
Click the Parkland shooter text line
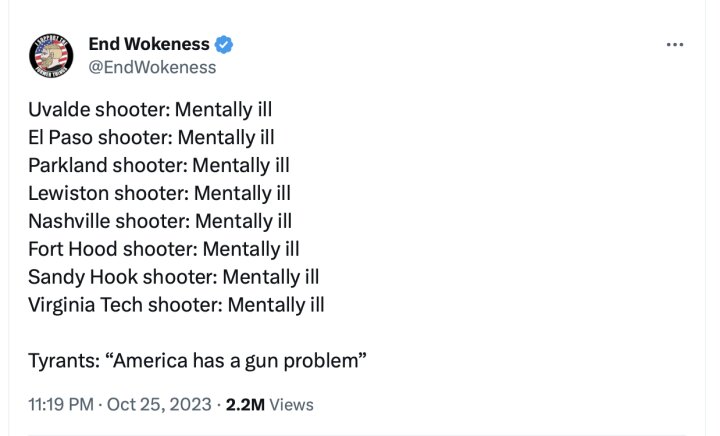(159, 165)
